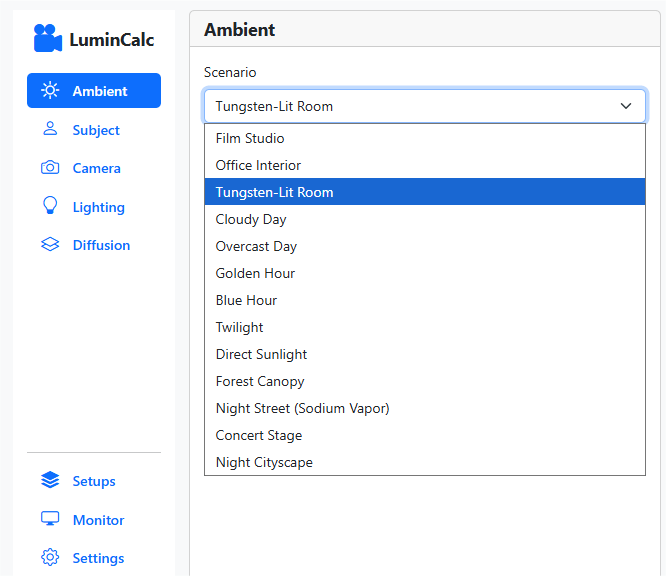
Task: Select the Golden Hour scenario option
Action: pyautogui.click(x=255, y=273)
